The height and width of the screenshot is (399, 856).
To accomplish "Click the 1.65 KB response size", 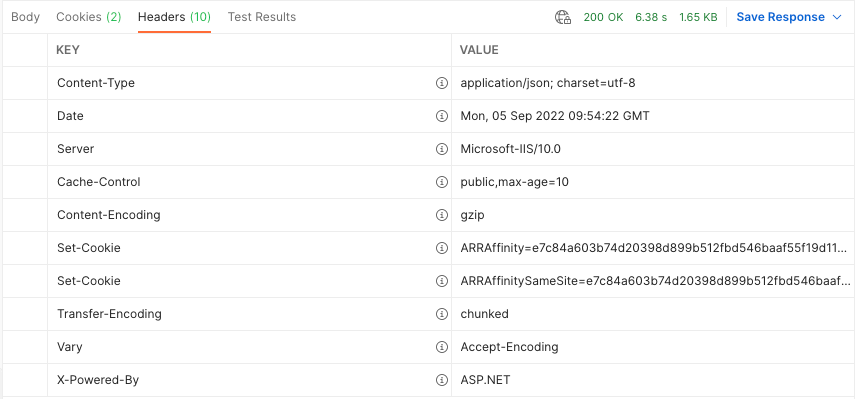I will 698,17.
